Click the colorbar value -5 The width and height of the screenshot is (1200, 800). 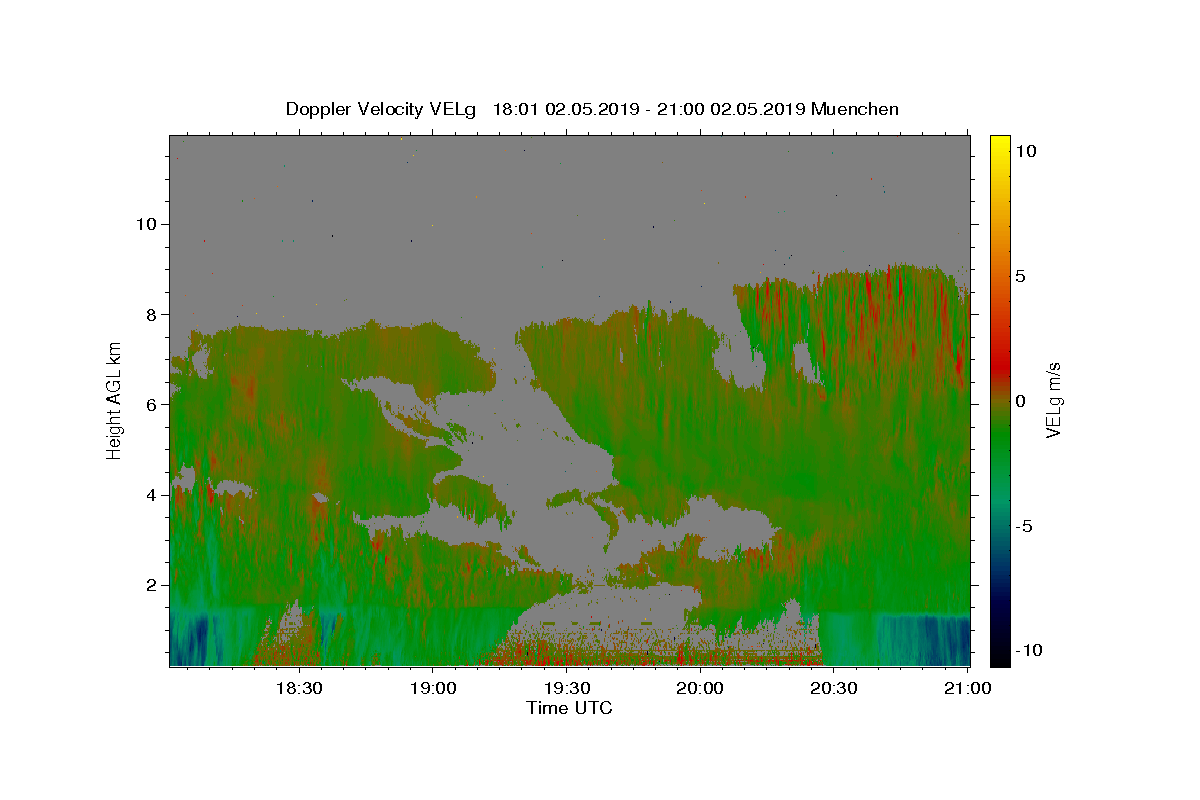[1026, 526]
